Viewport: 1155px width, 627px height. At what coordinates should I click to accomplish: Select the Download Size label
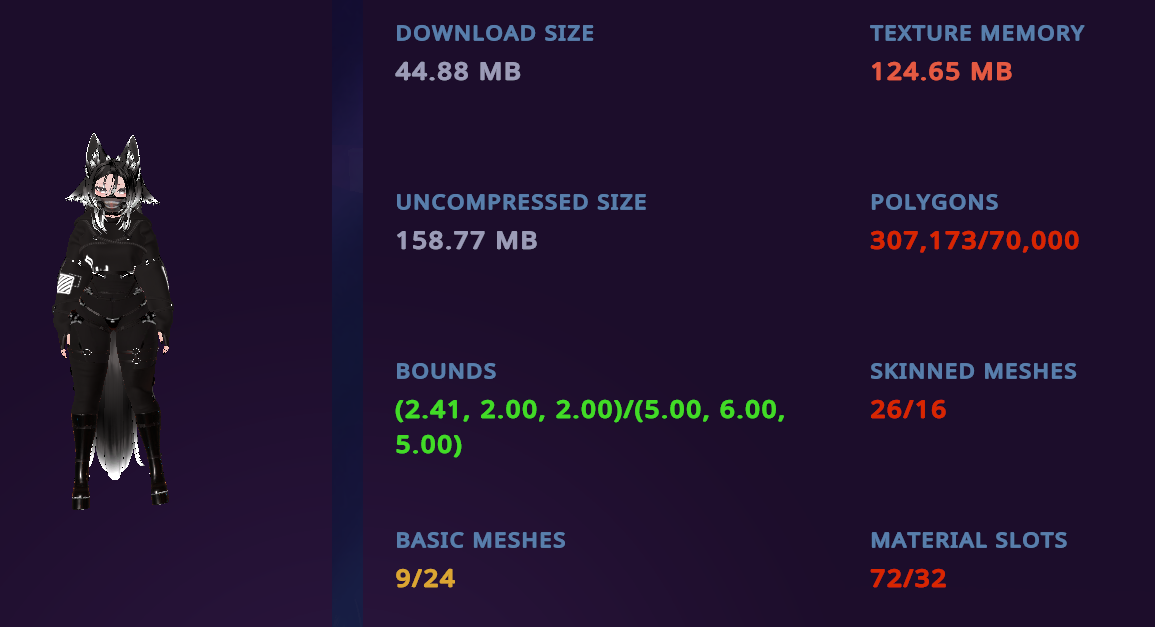tap(494, 33)
